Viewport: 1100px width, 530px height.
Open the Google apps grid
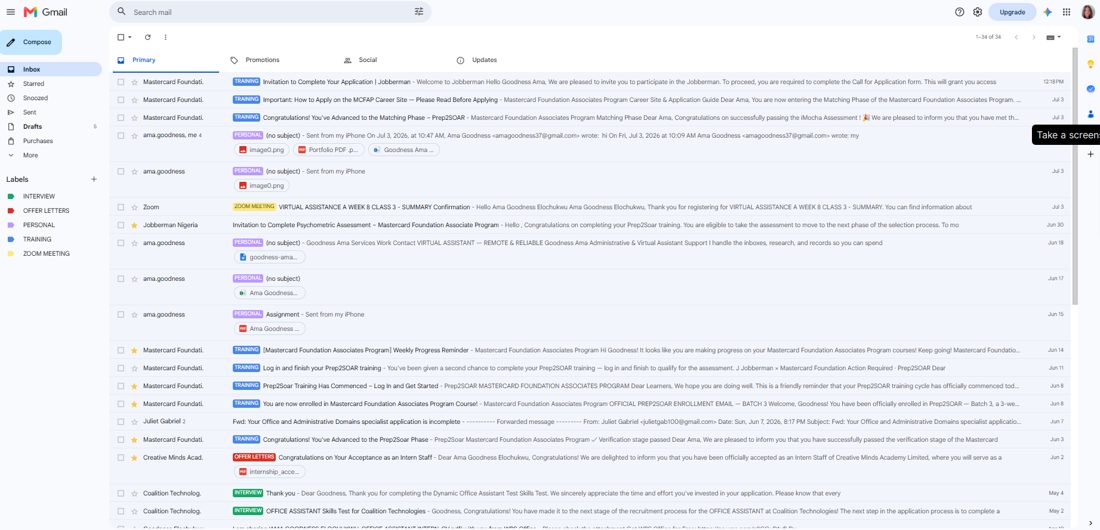pyautogui.click(x=1066, y=12)
